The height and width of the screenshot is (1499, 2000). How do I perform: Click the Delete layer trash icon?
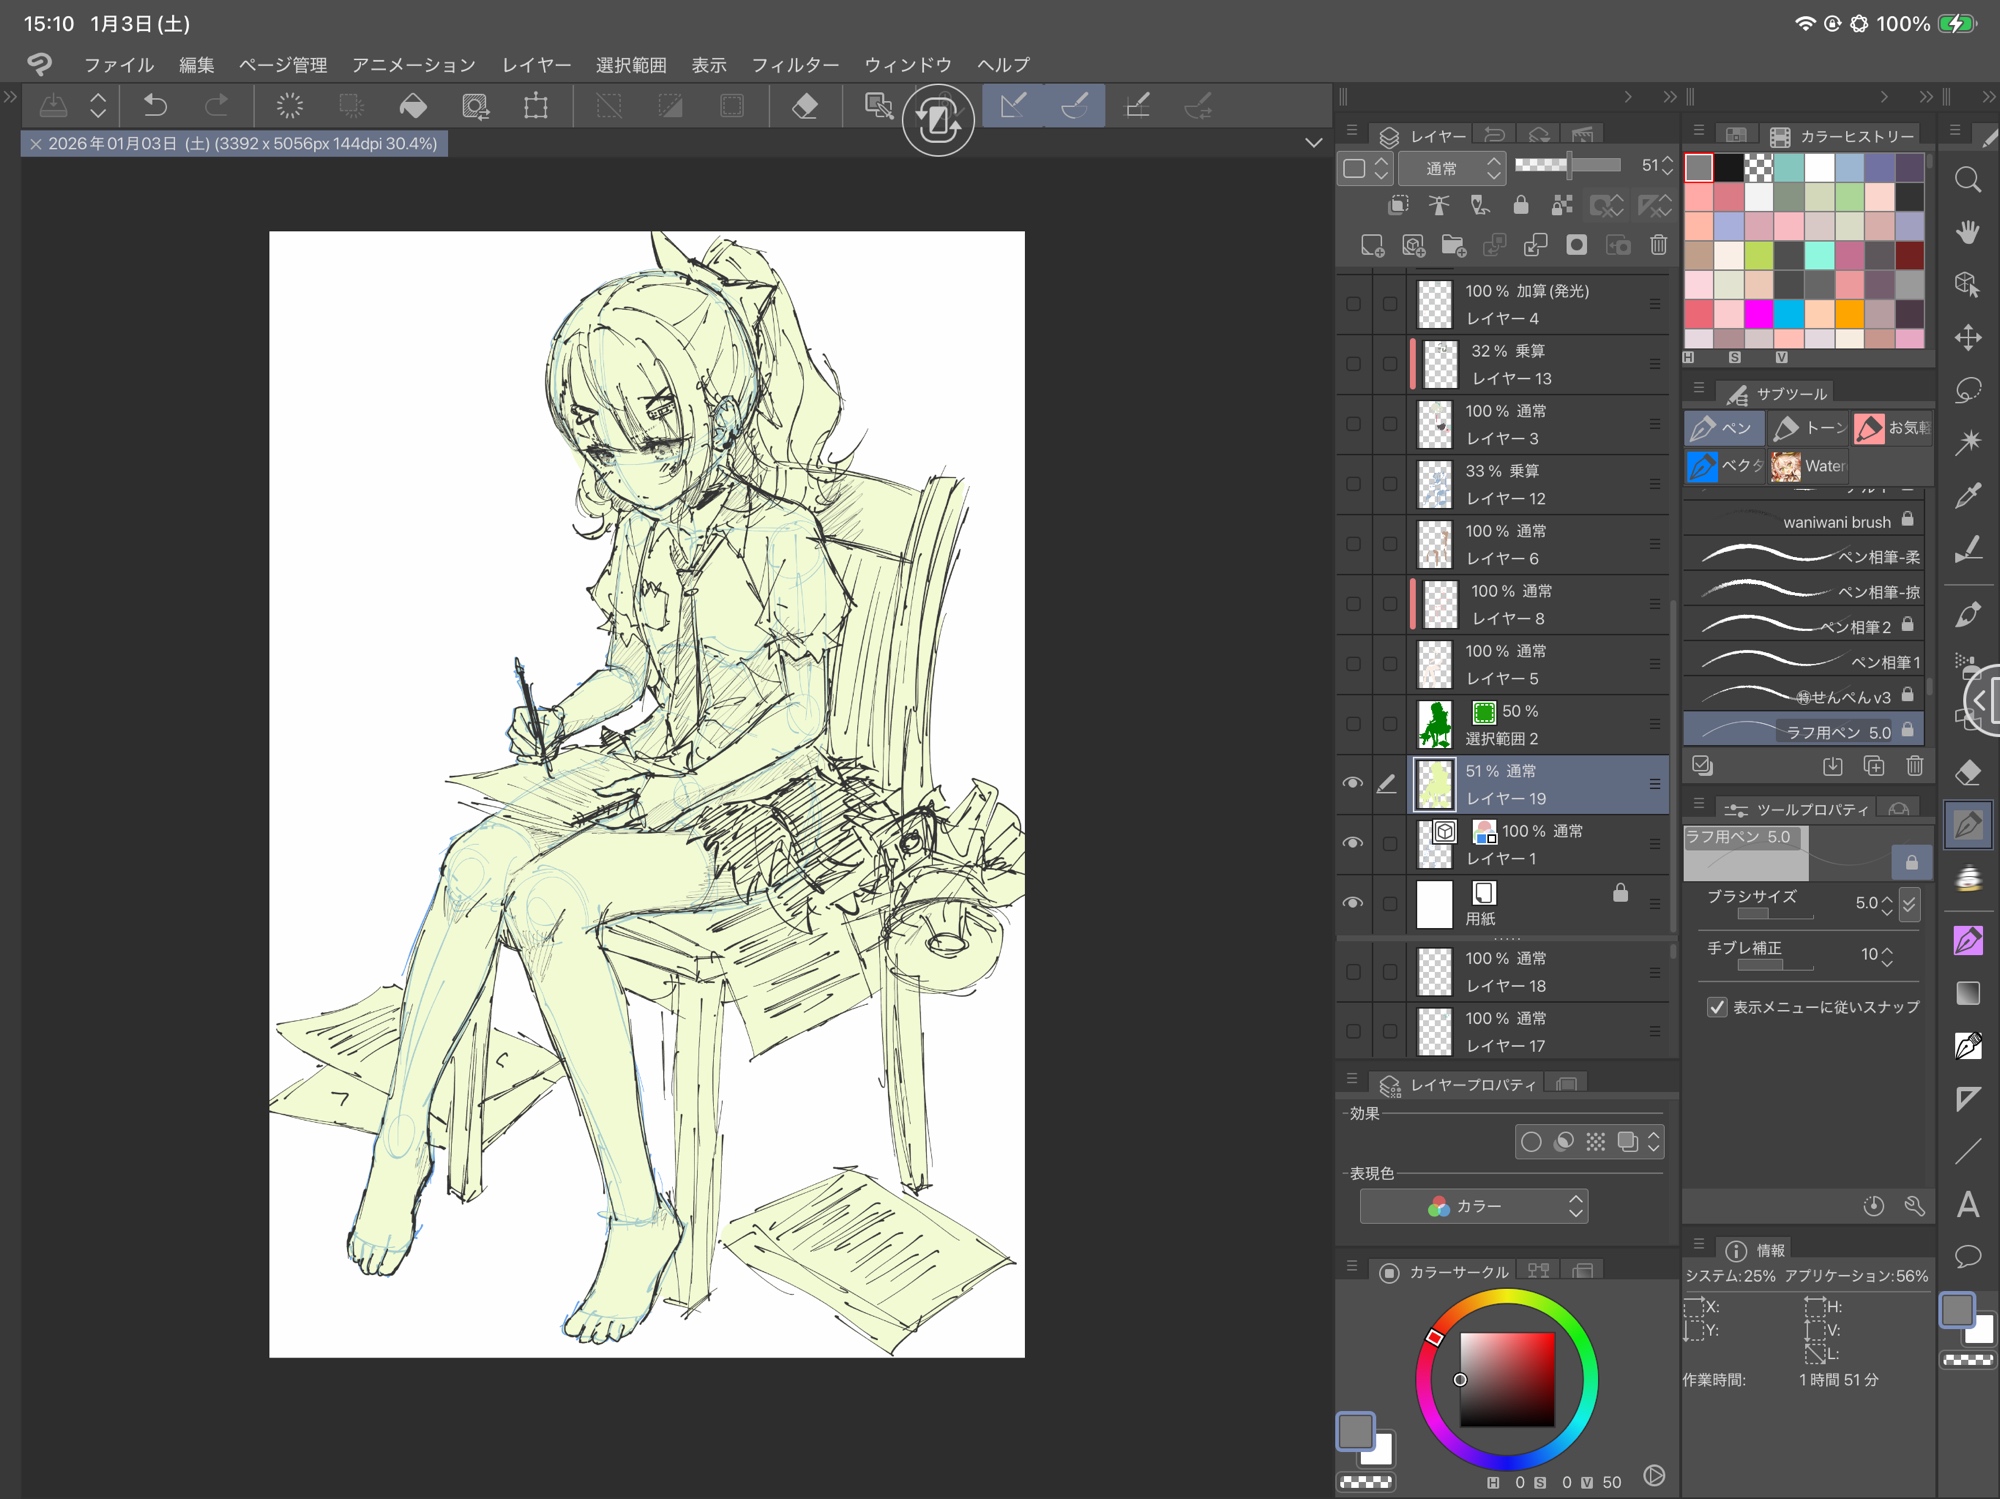(x=1658, y=245)
